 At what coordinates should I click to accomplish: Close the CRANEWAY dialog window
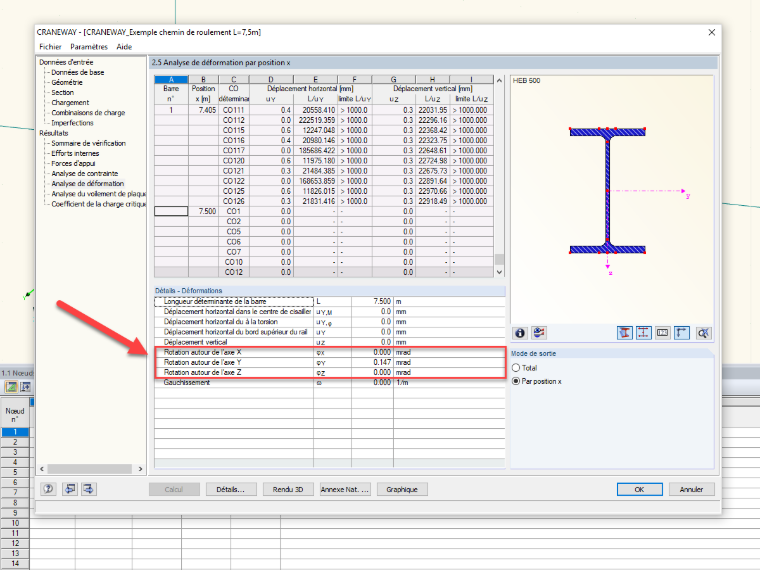point(712,32)
